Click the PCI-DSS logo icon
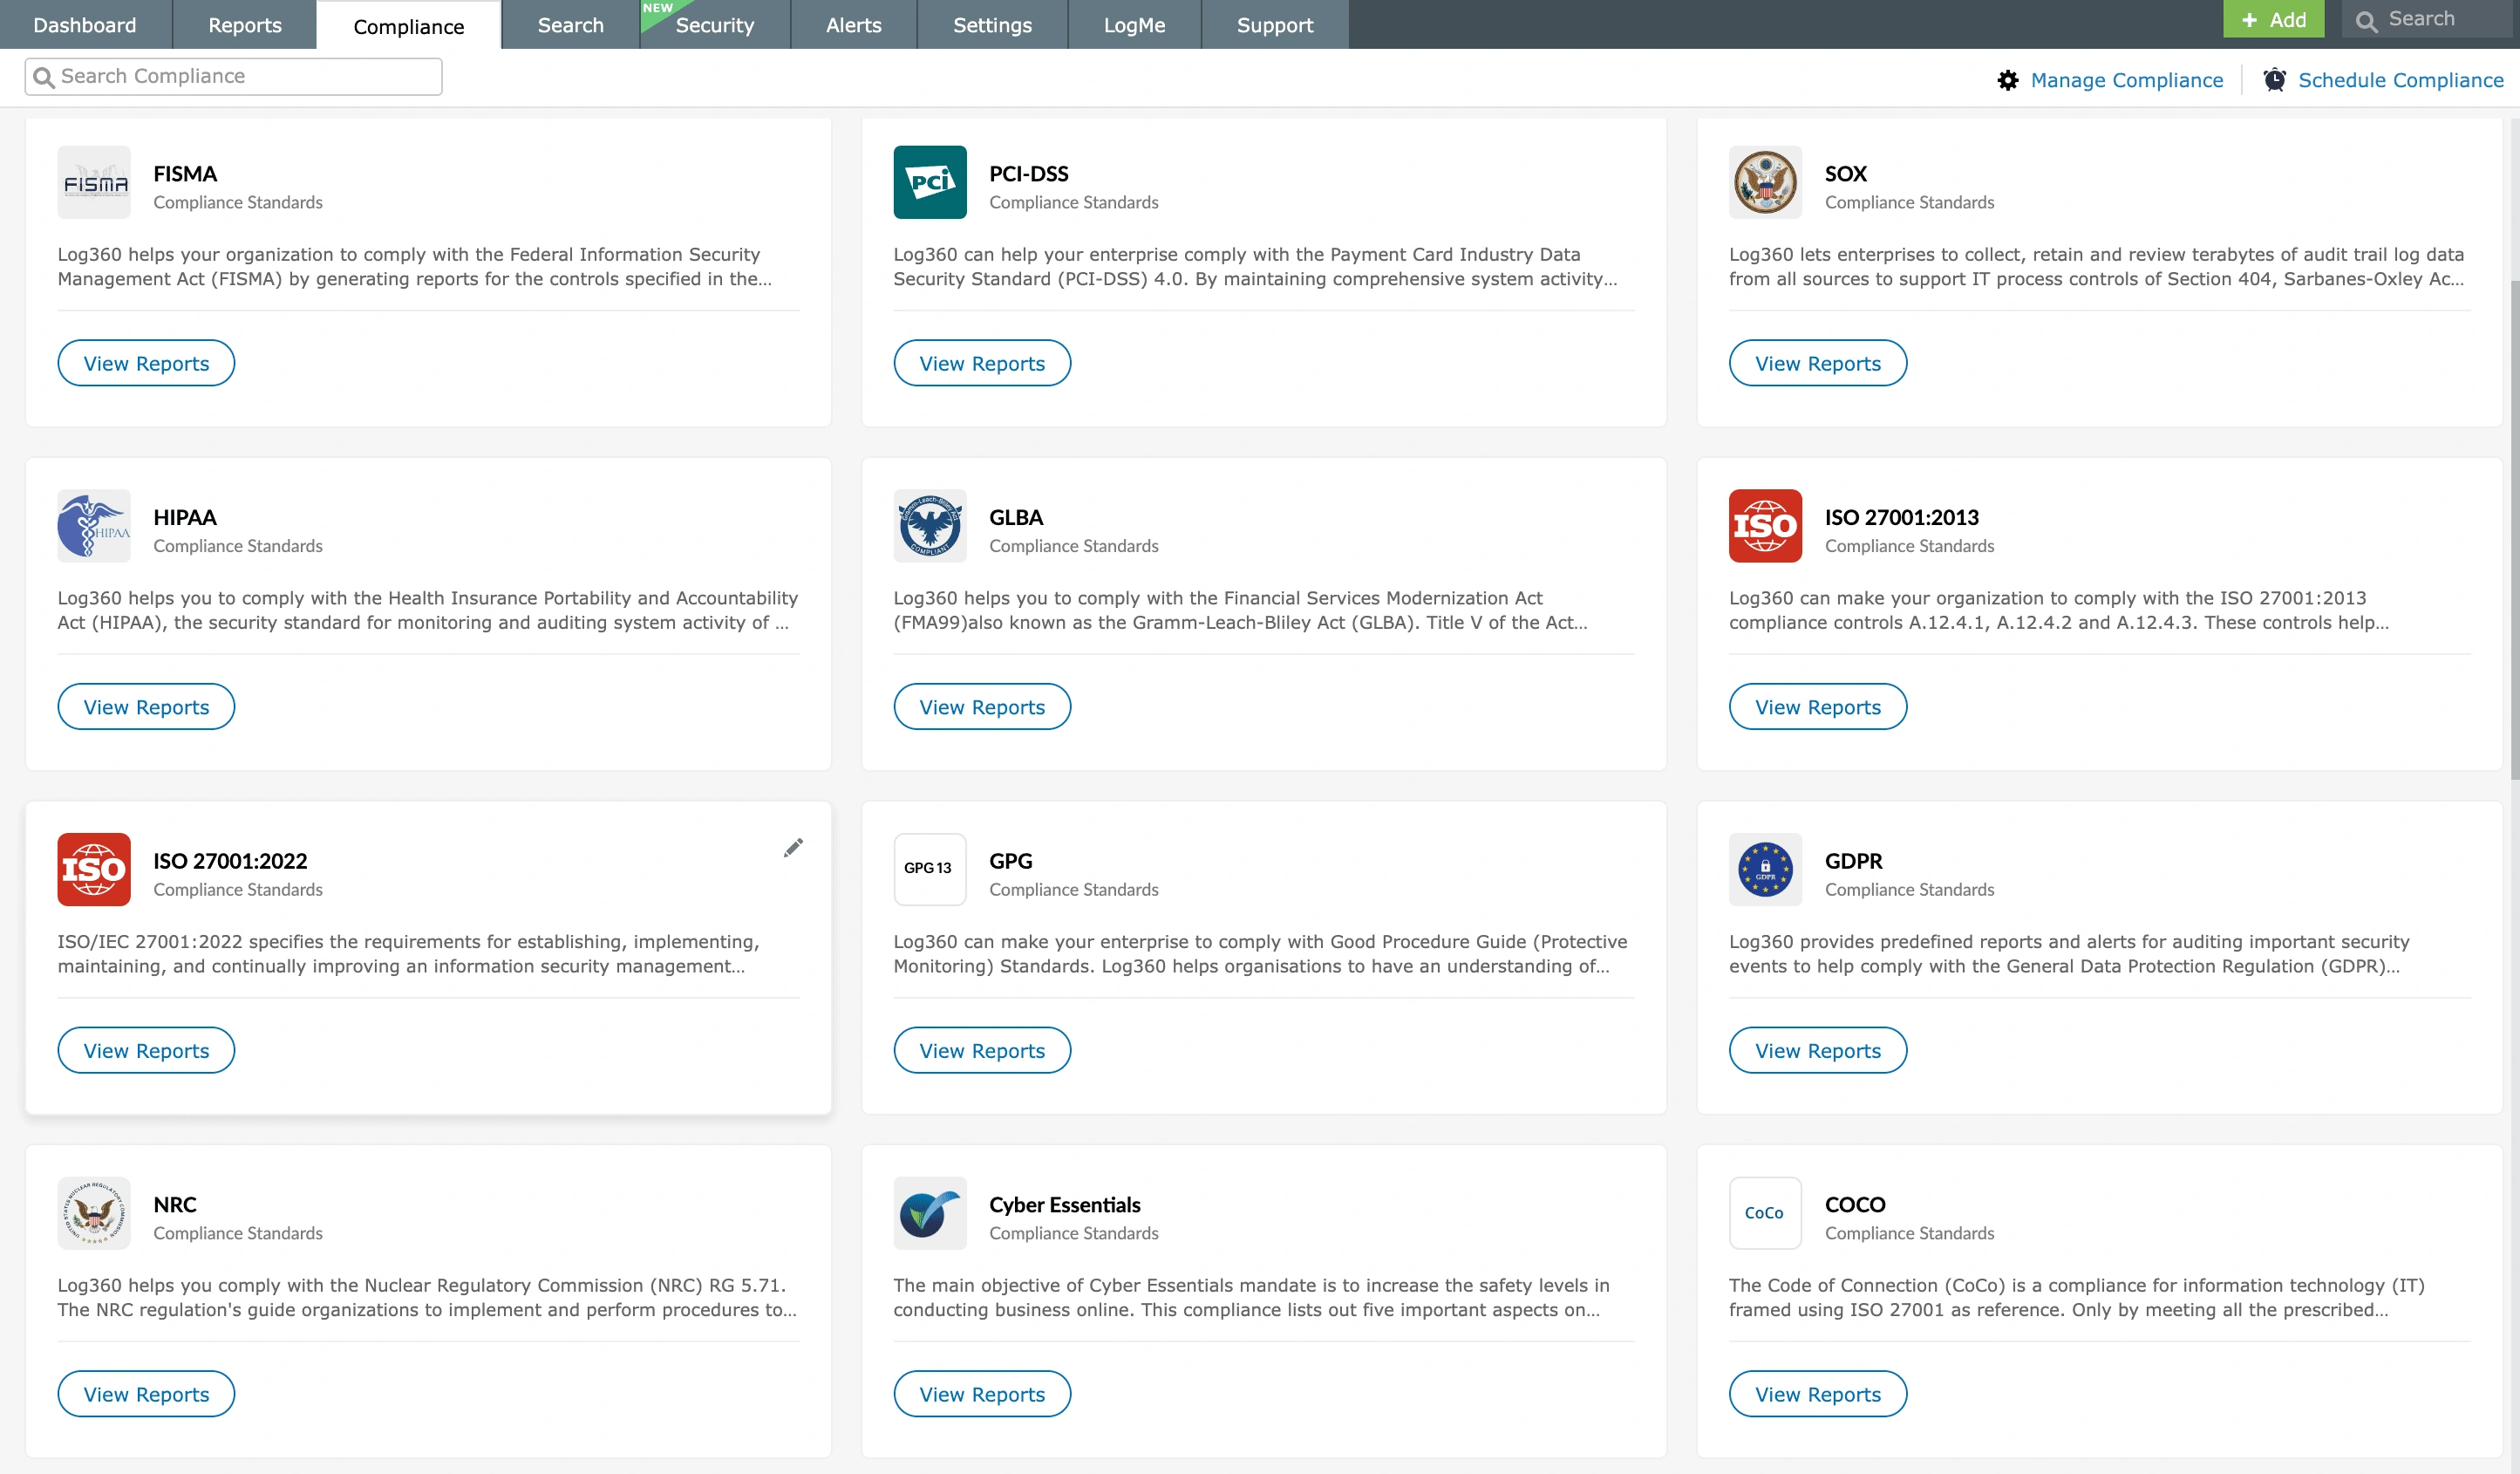Image resolution: width=2520 pixels, height=1474 pixels. coord(930,182)
